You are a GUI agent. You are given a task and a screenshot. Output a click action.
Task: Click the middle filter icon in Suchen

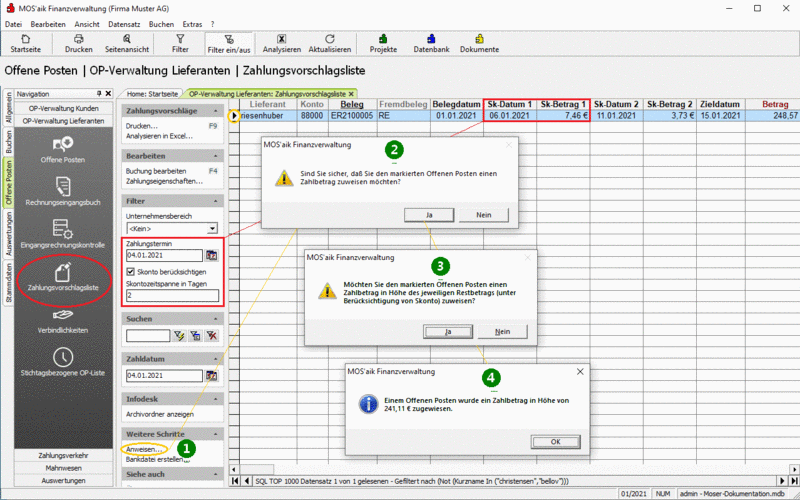coord(195,335)
